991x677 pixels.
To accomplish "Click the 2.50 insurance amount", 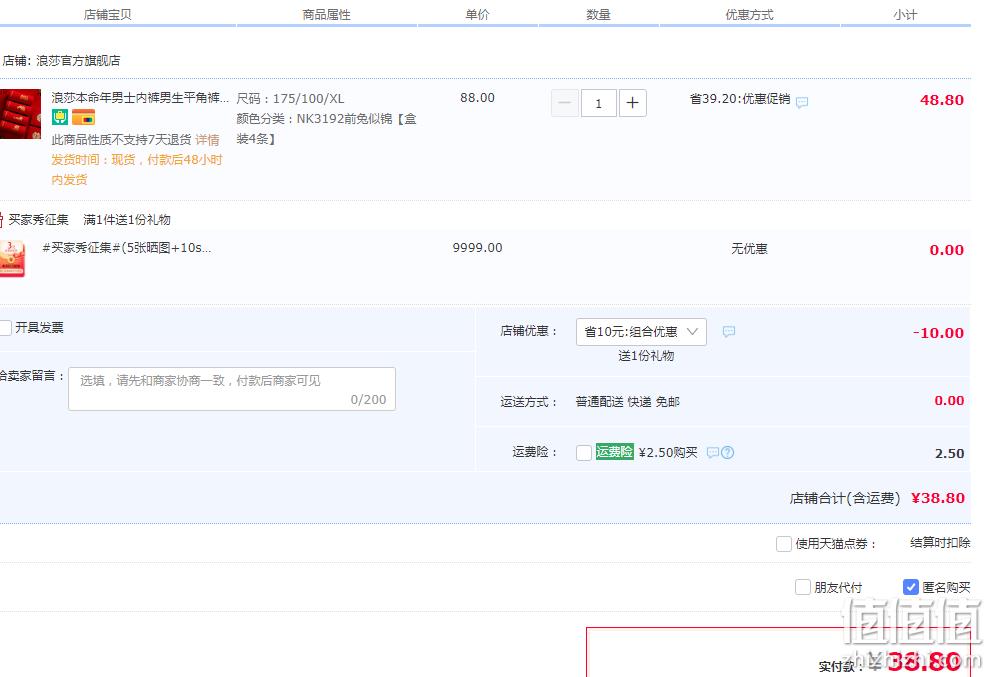I will (x=949, y=454).
